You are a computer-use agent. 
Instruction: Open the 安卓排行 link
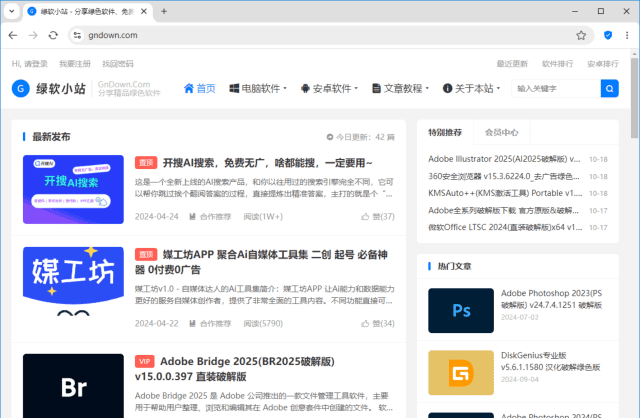click(603, 64)
